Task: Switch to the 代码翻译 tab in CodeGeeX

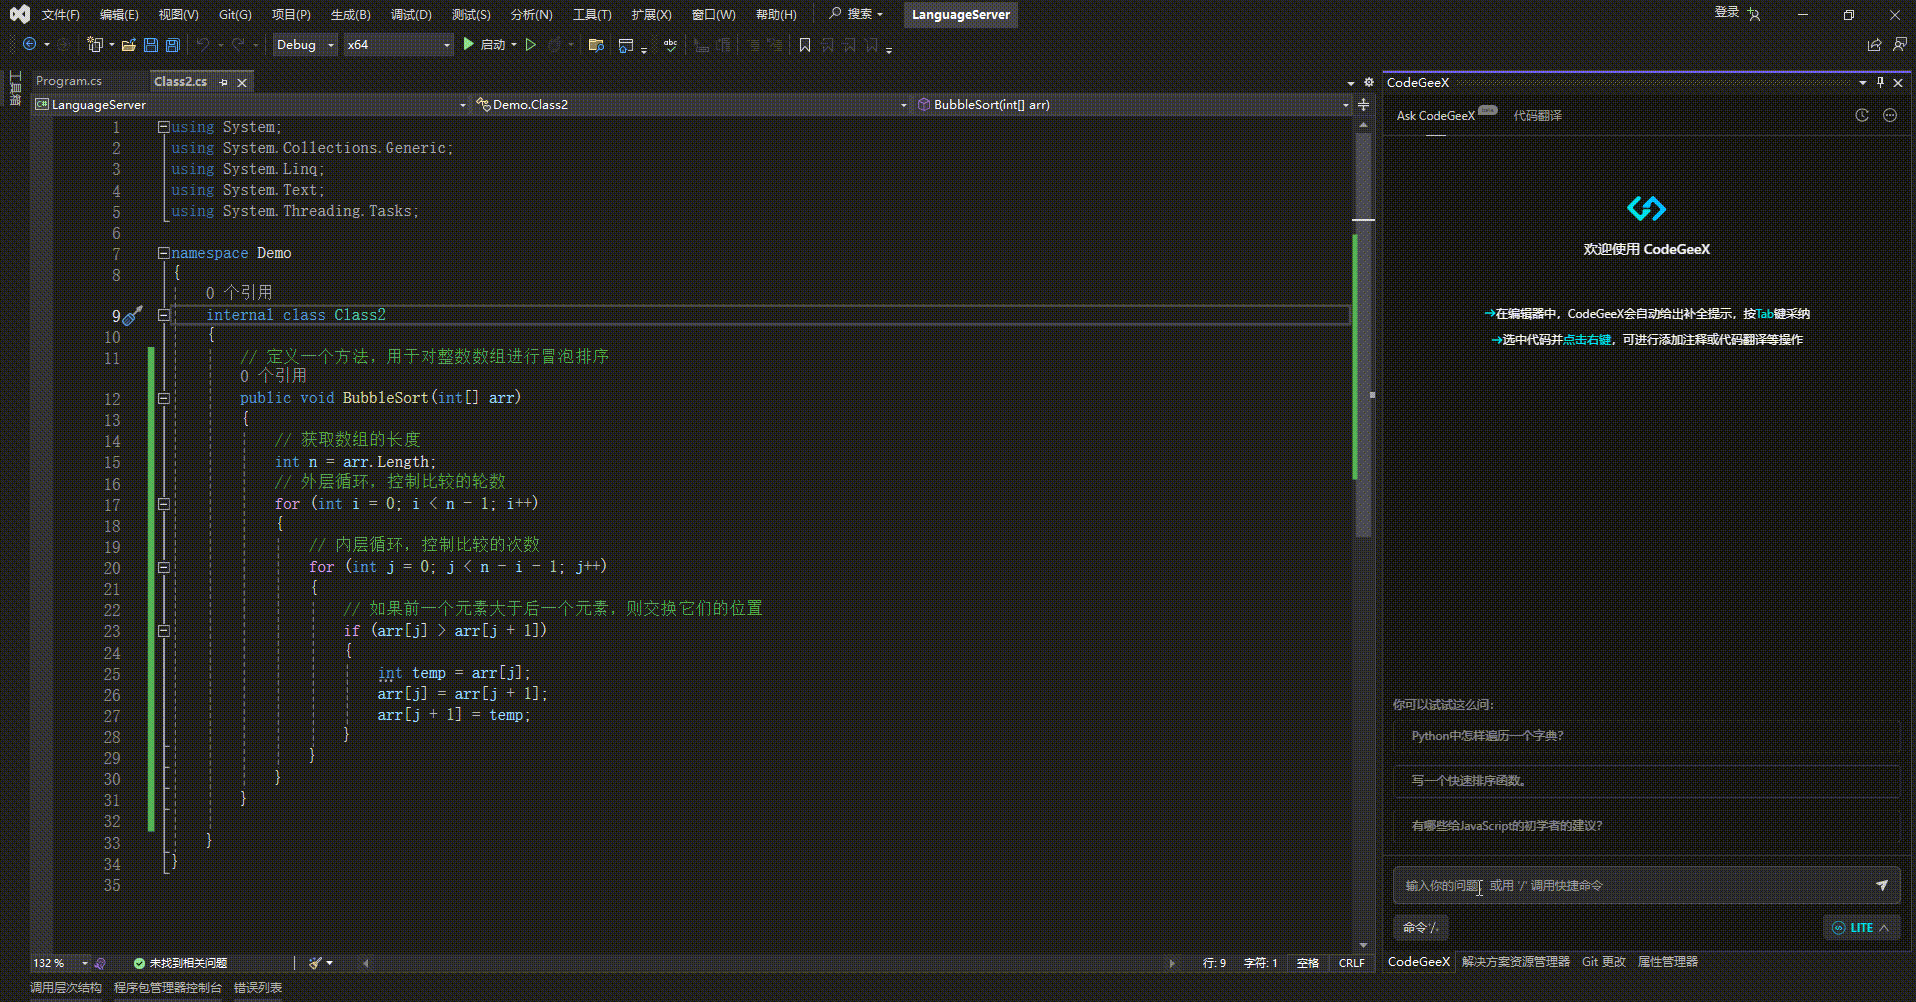Action: pyautogui.click(x=1537, y=116)
